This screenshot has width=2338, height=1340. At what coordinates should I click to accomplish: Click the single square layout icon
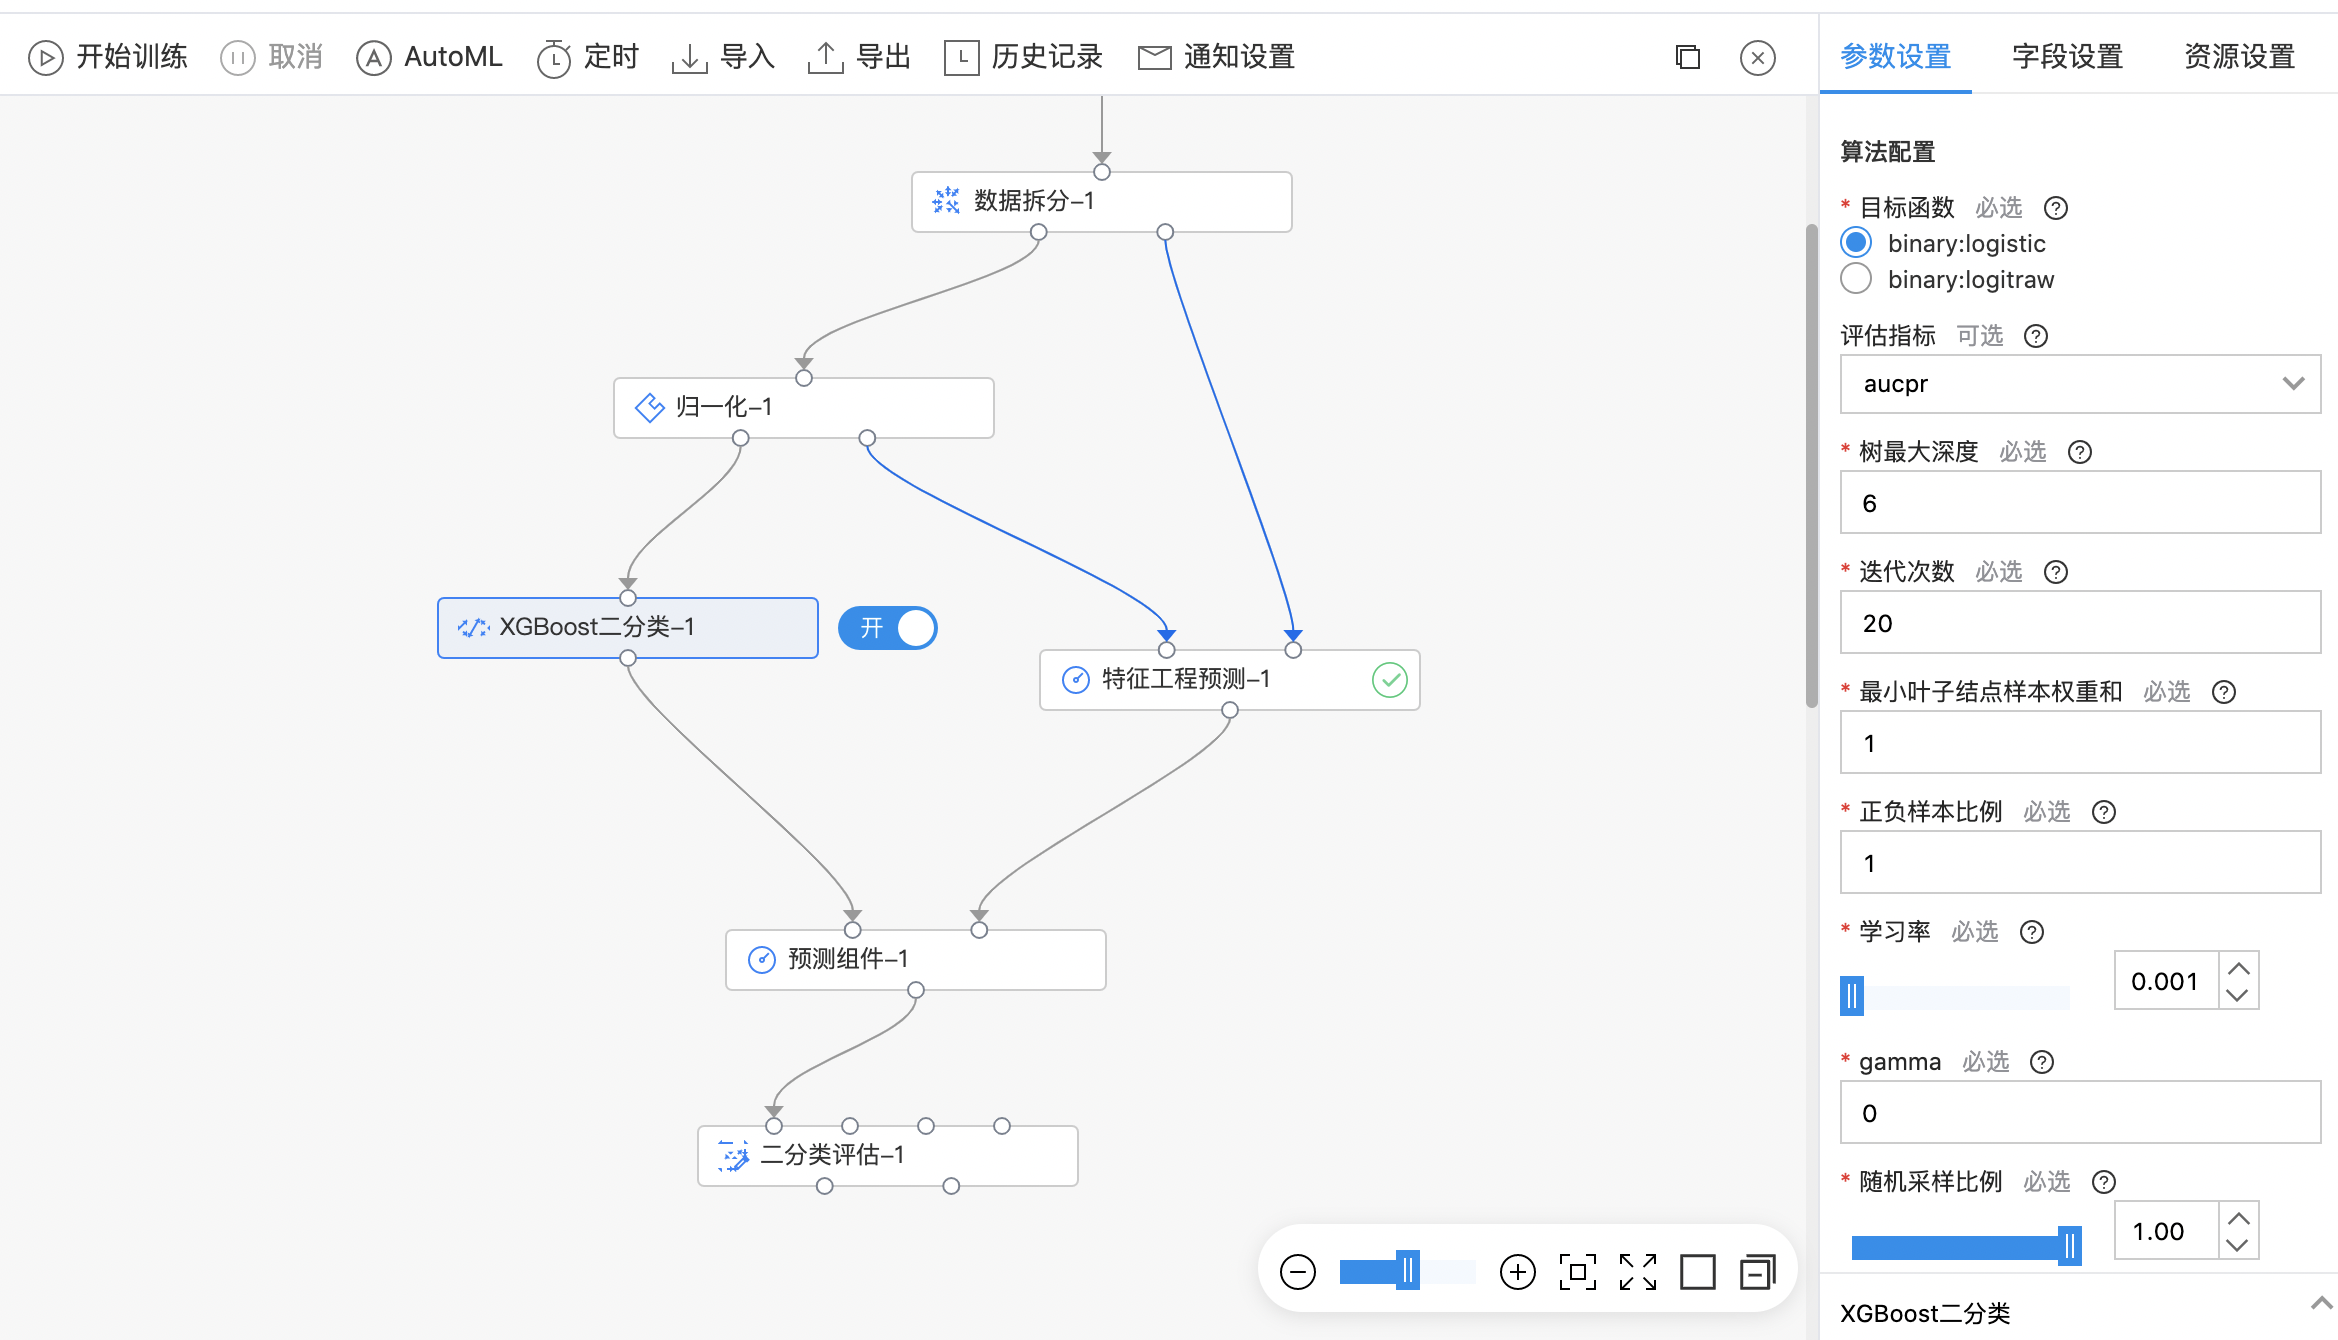coord(1698,1272)
